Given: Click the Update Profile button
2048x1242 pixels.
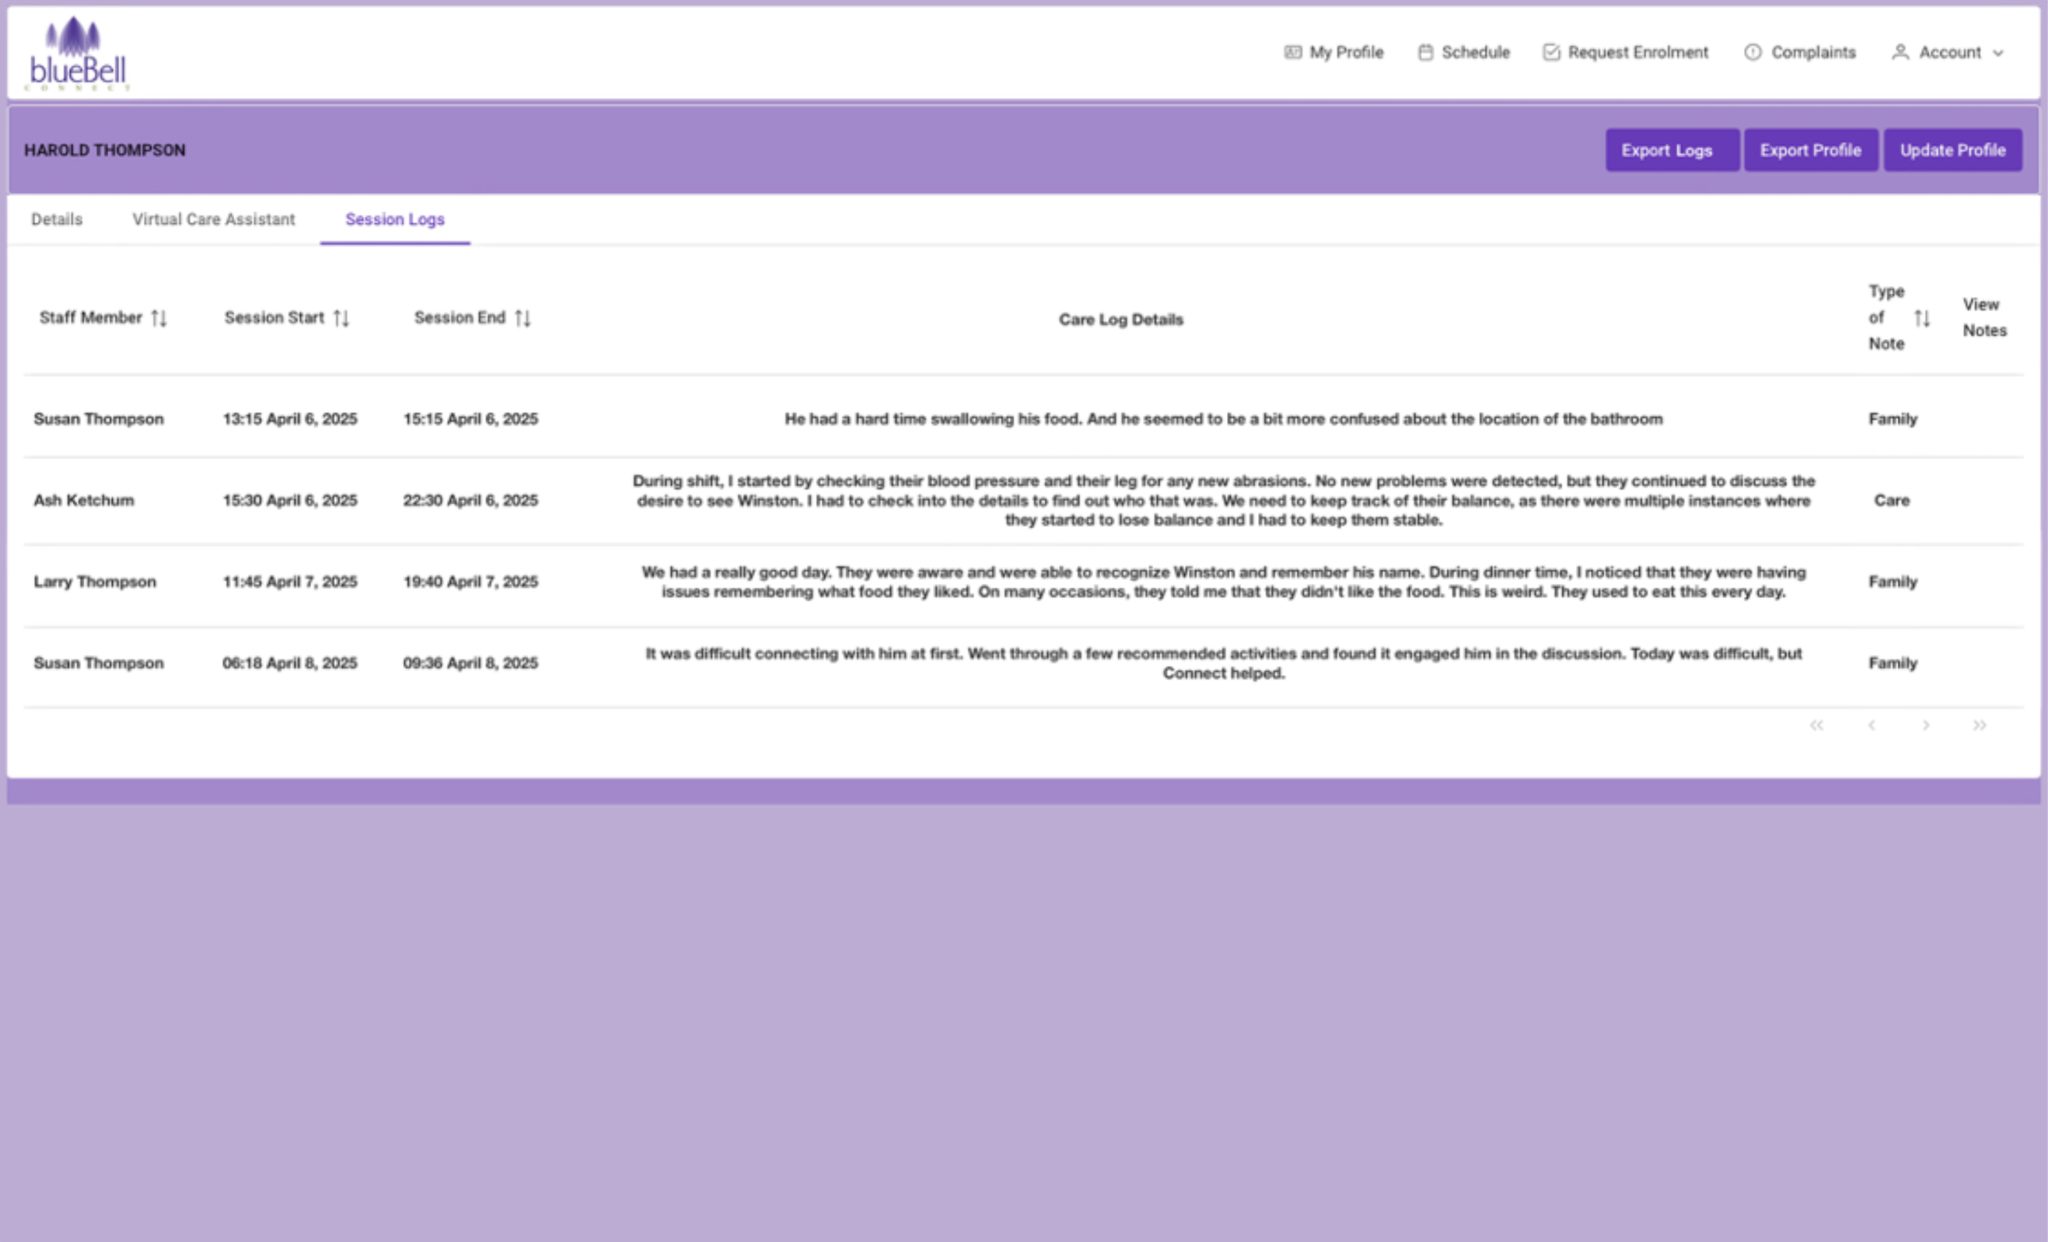Looking at the screenshot, I should tap(1952, 150).
